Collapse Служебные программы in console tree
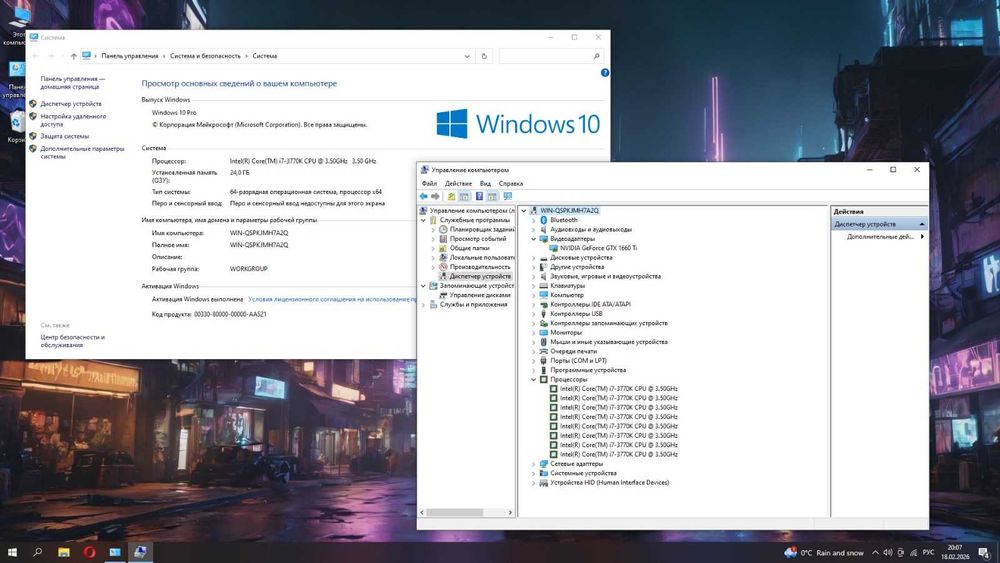This screenshot has width=1000, height=563. click(423, 220)
